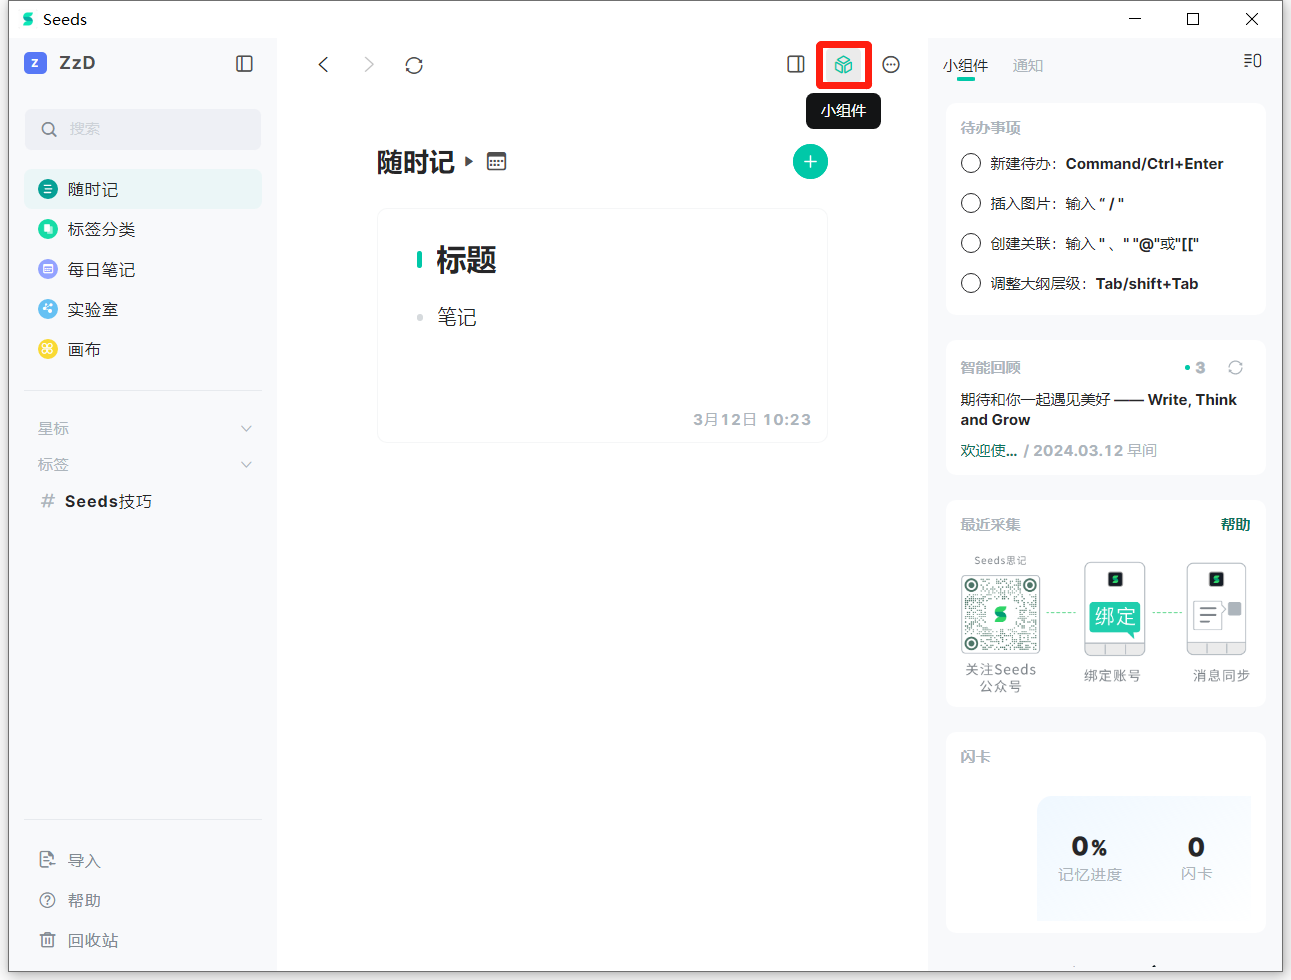
Task: Expand the 标签 section
Action: point(247,465)
